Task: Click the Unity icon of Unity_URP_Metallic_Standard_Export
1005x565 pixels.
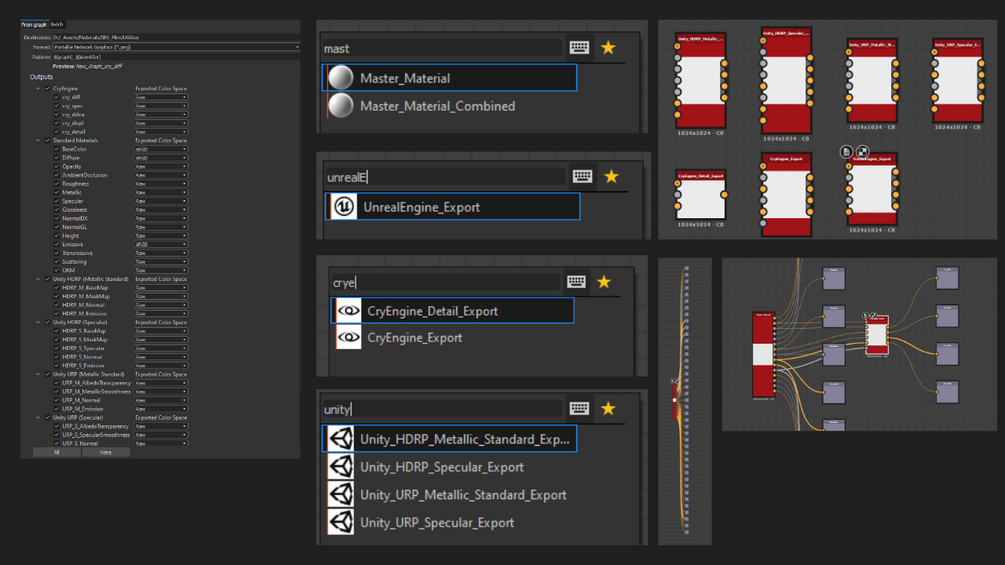Action: [x=340, y=495]
